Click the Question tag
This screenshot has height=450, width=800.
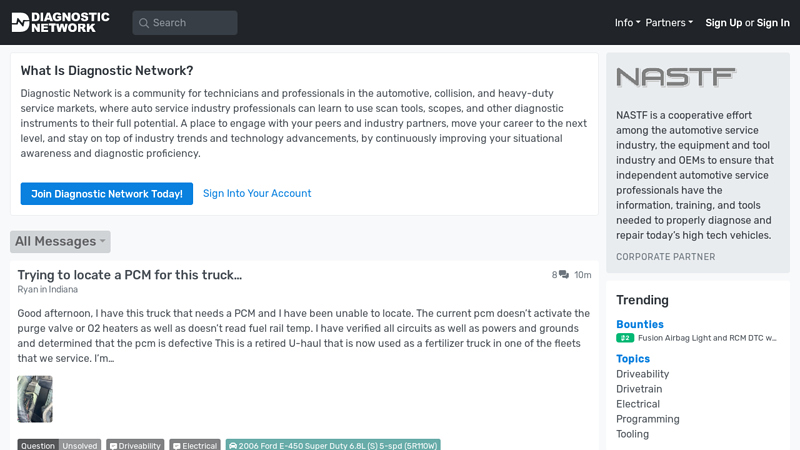[38, 445]
